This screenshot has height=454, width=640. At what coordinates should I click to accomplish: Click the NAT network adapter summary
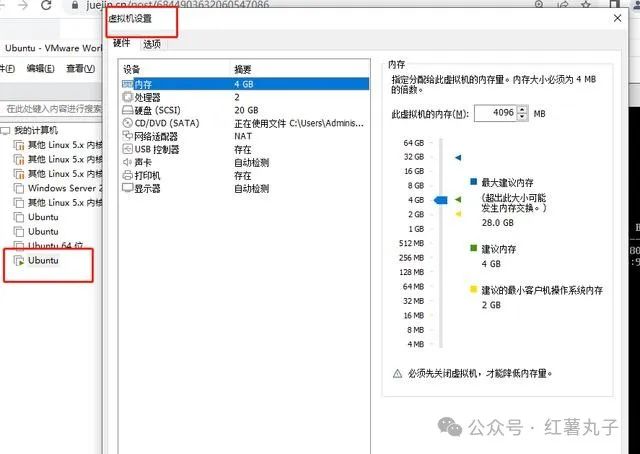[243, 136]
